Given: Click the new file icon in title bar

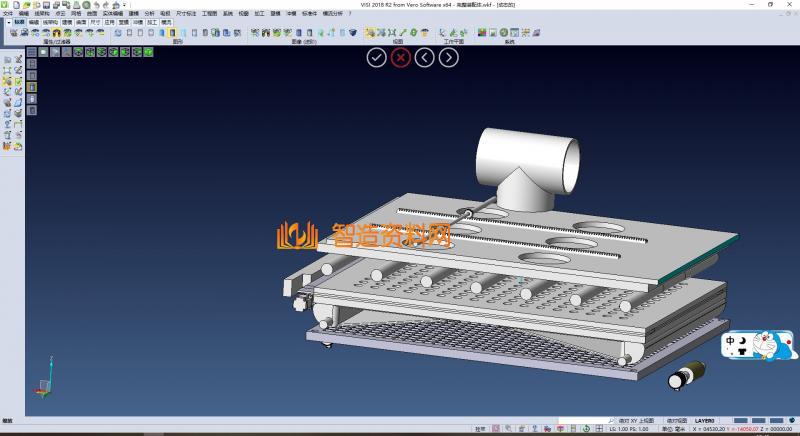Looking at the screenshot, I should point(17,4).
